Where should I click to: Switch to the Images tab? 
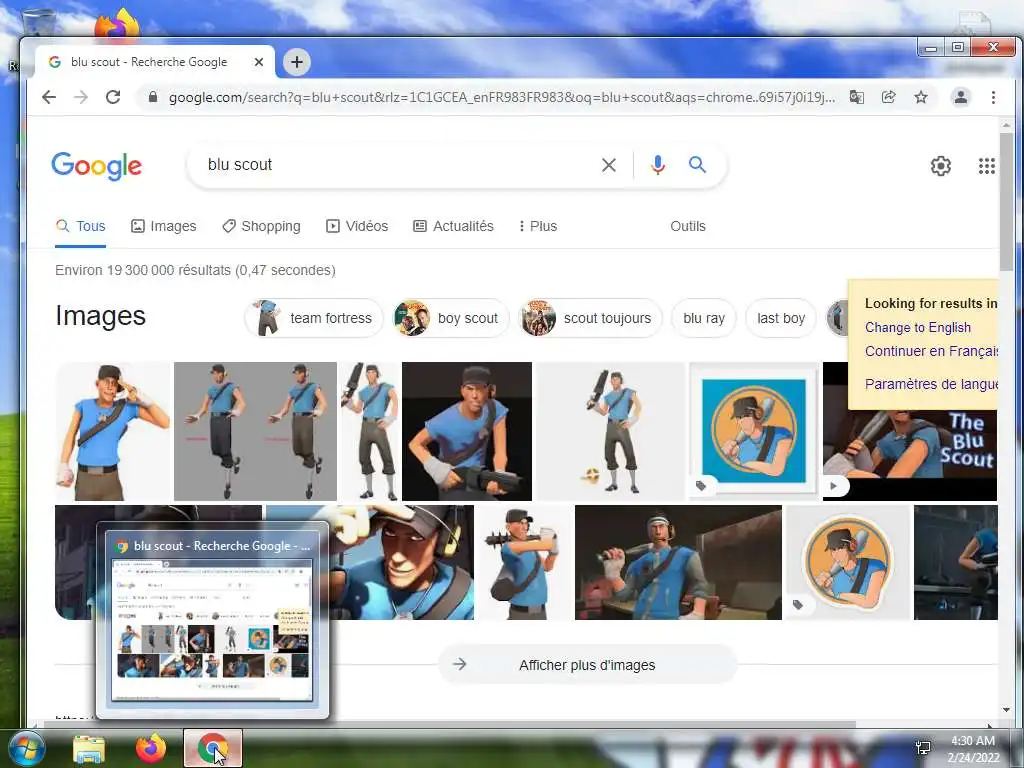point(164,226)
